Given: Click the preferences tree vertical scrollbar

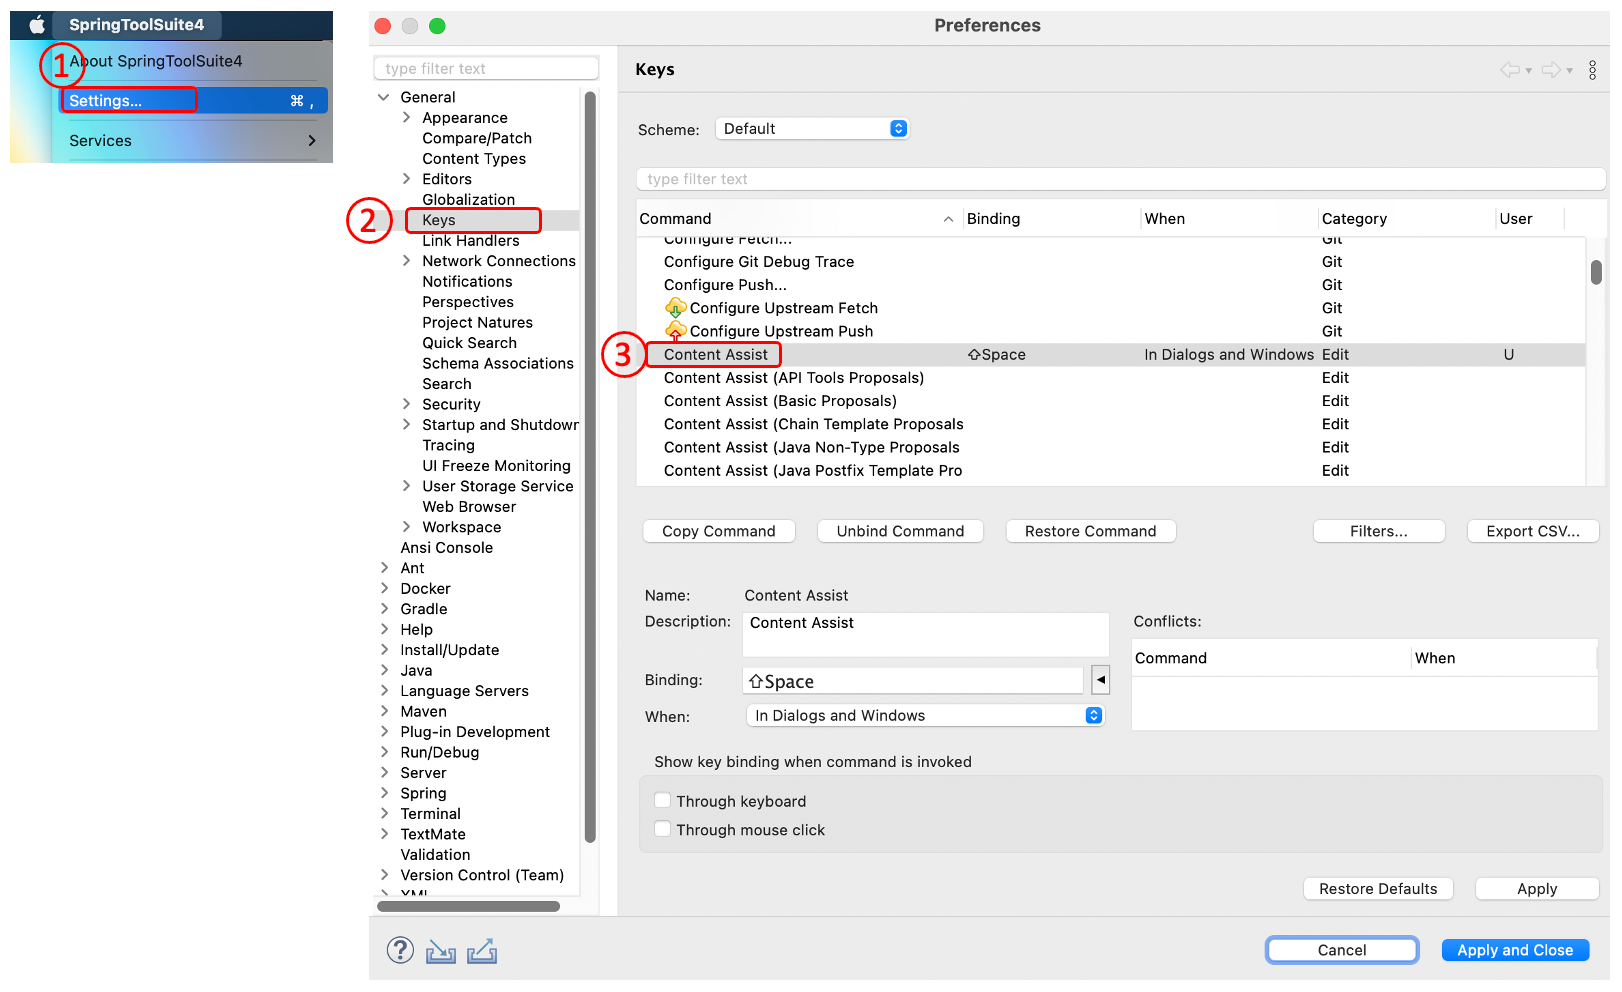Looking at the screenshot, I should (x=590, y=467).
